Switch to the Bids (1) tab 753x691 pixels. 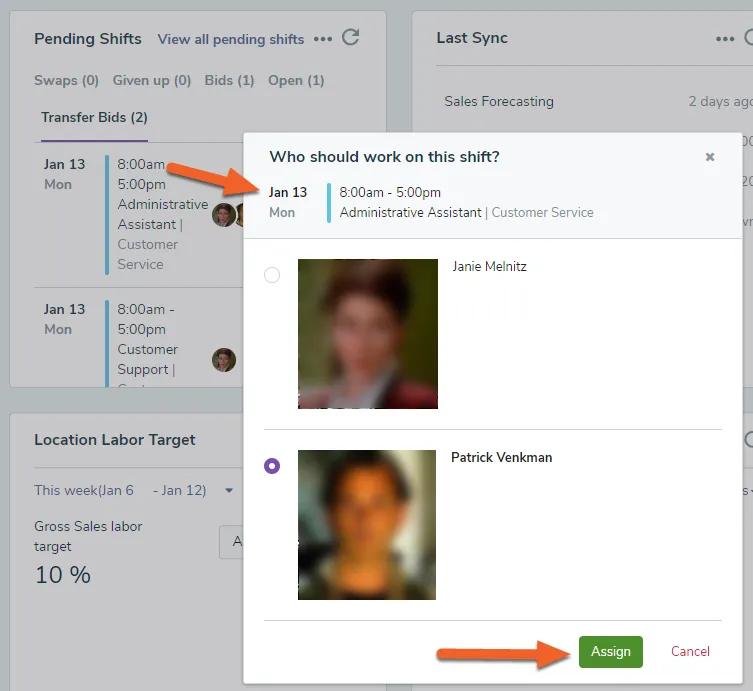point(229,80)
